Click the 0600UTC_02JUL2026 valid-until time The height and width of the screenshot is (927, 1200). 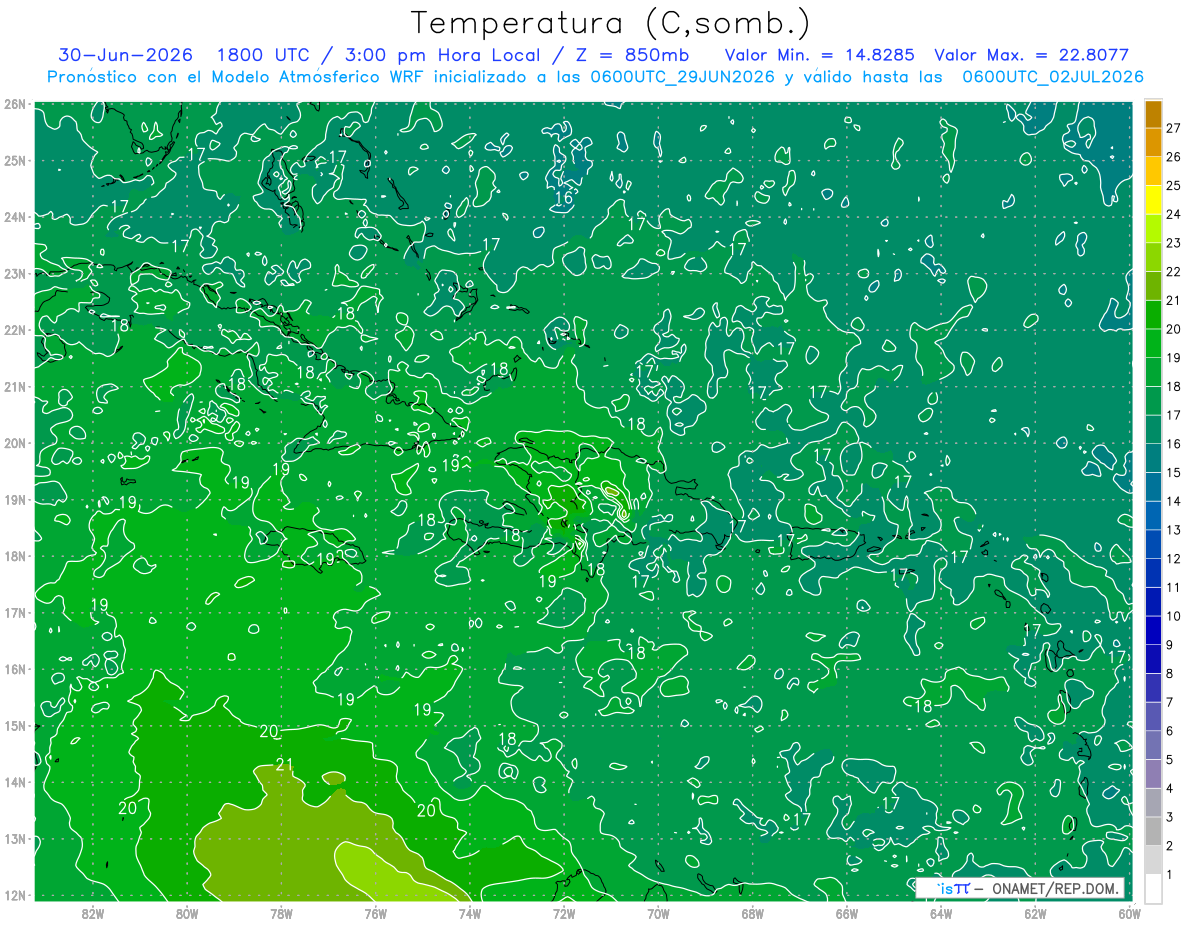tap(1053, 76)
